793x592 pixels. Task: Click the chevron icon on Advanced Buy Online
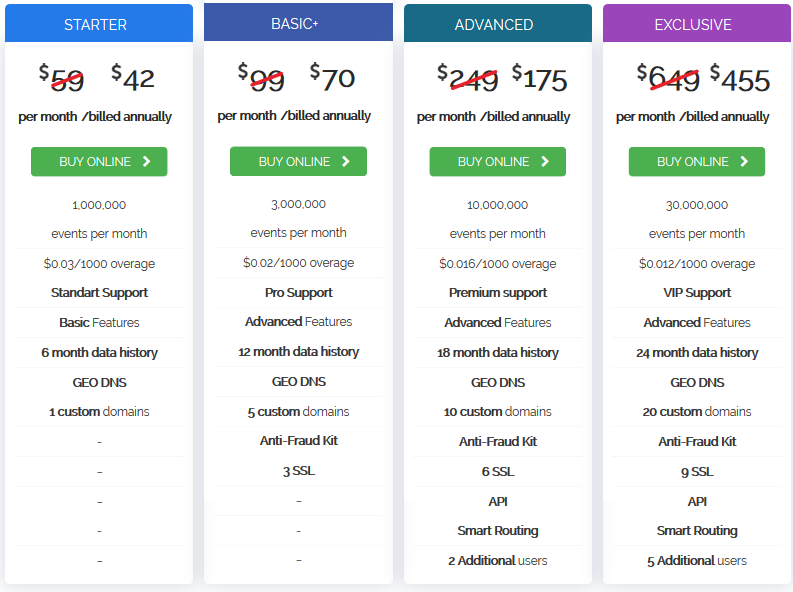coord(545,161)
